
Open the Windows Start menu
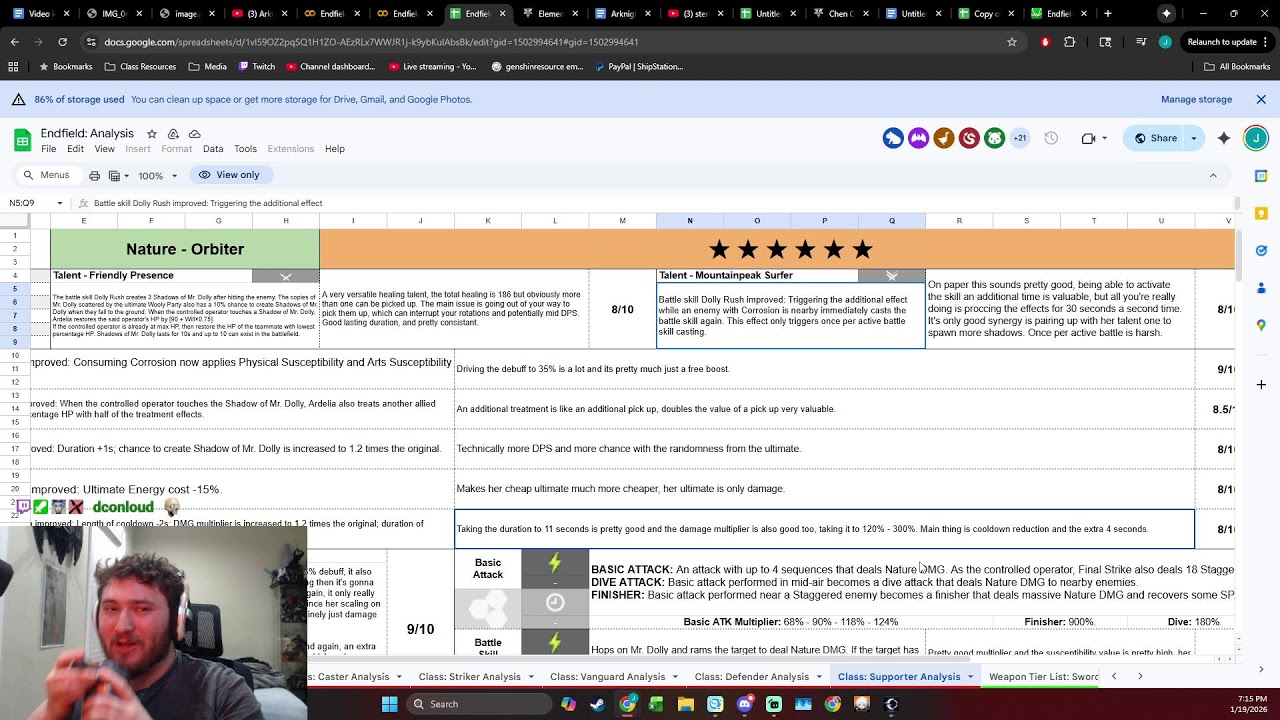click(x=390, y=704)
